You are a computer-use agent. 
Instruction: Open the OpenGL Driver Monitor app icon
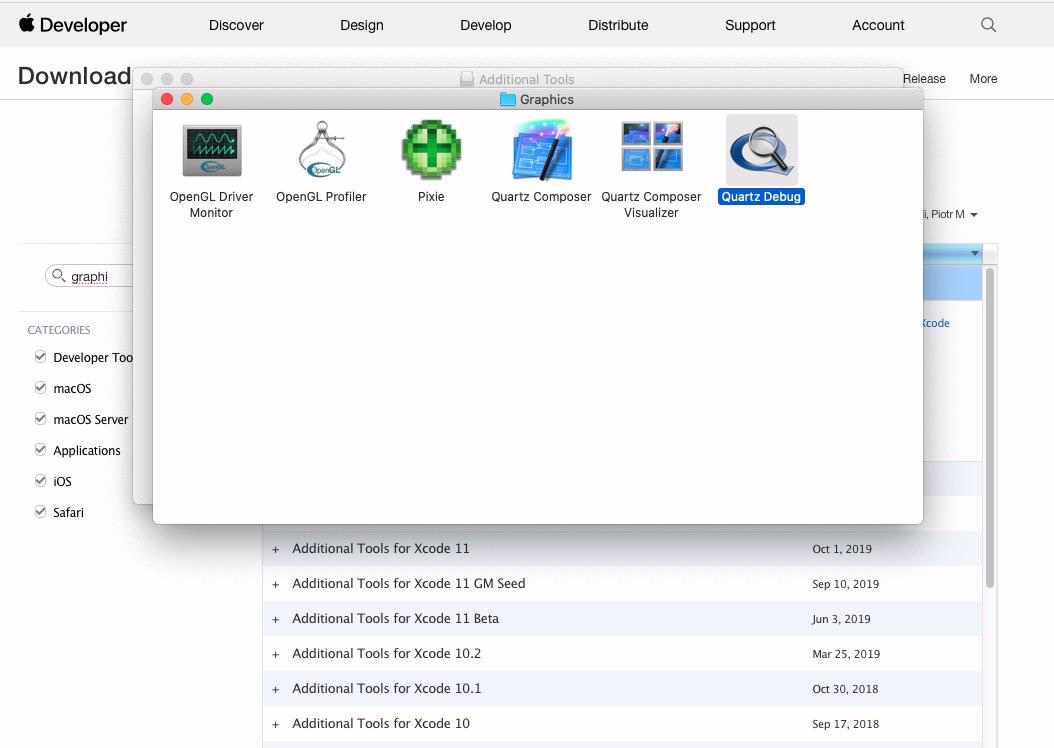point(211,150)
